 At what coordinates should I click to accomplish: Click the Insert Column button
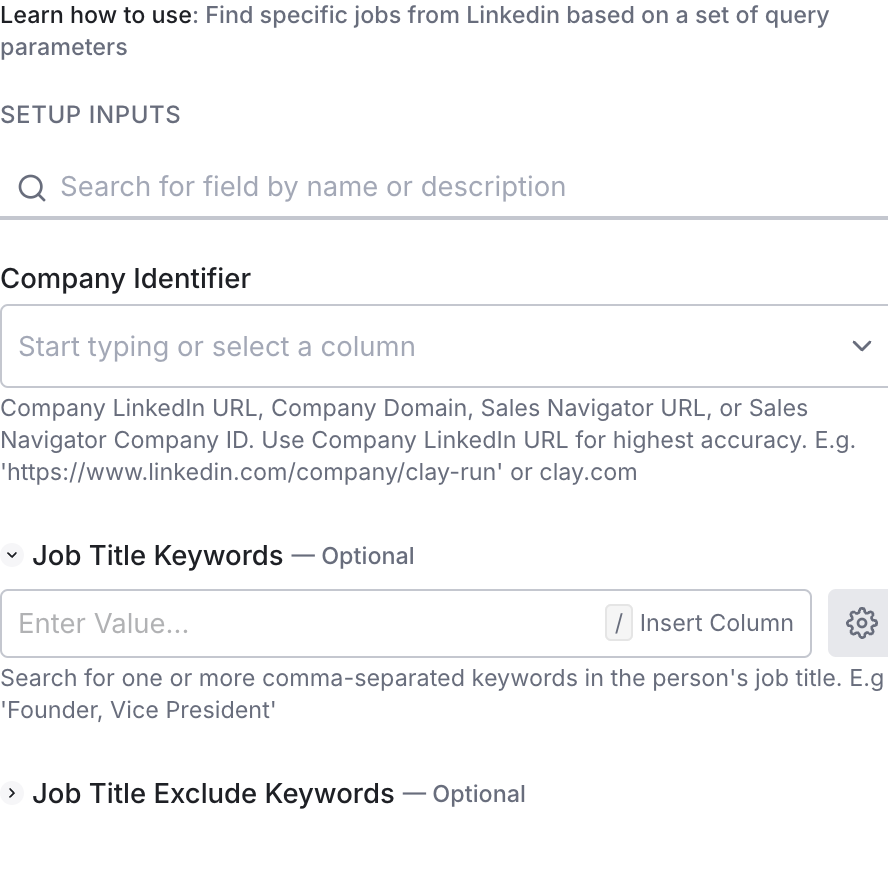(x=716, y=623)
